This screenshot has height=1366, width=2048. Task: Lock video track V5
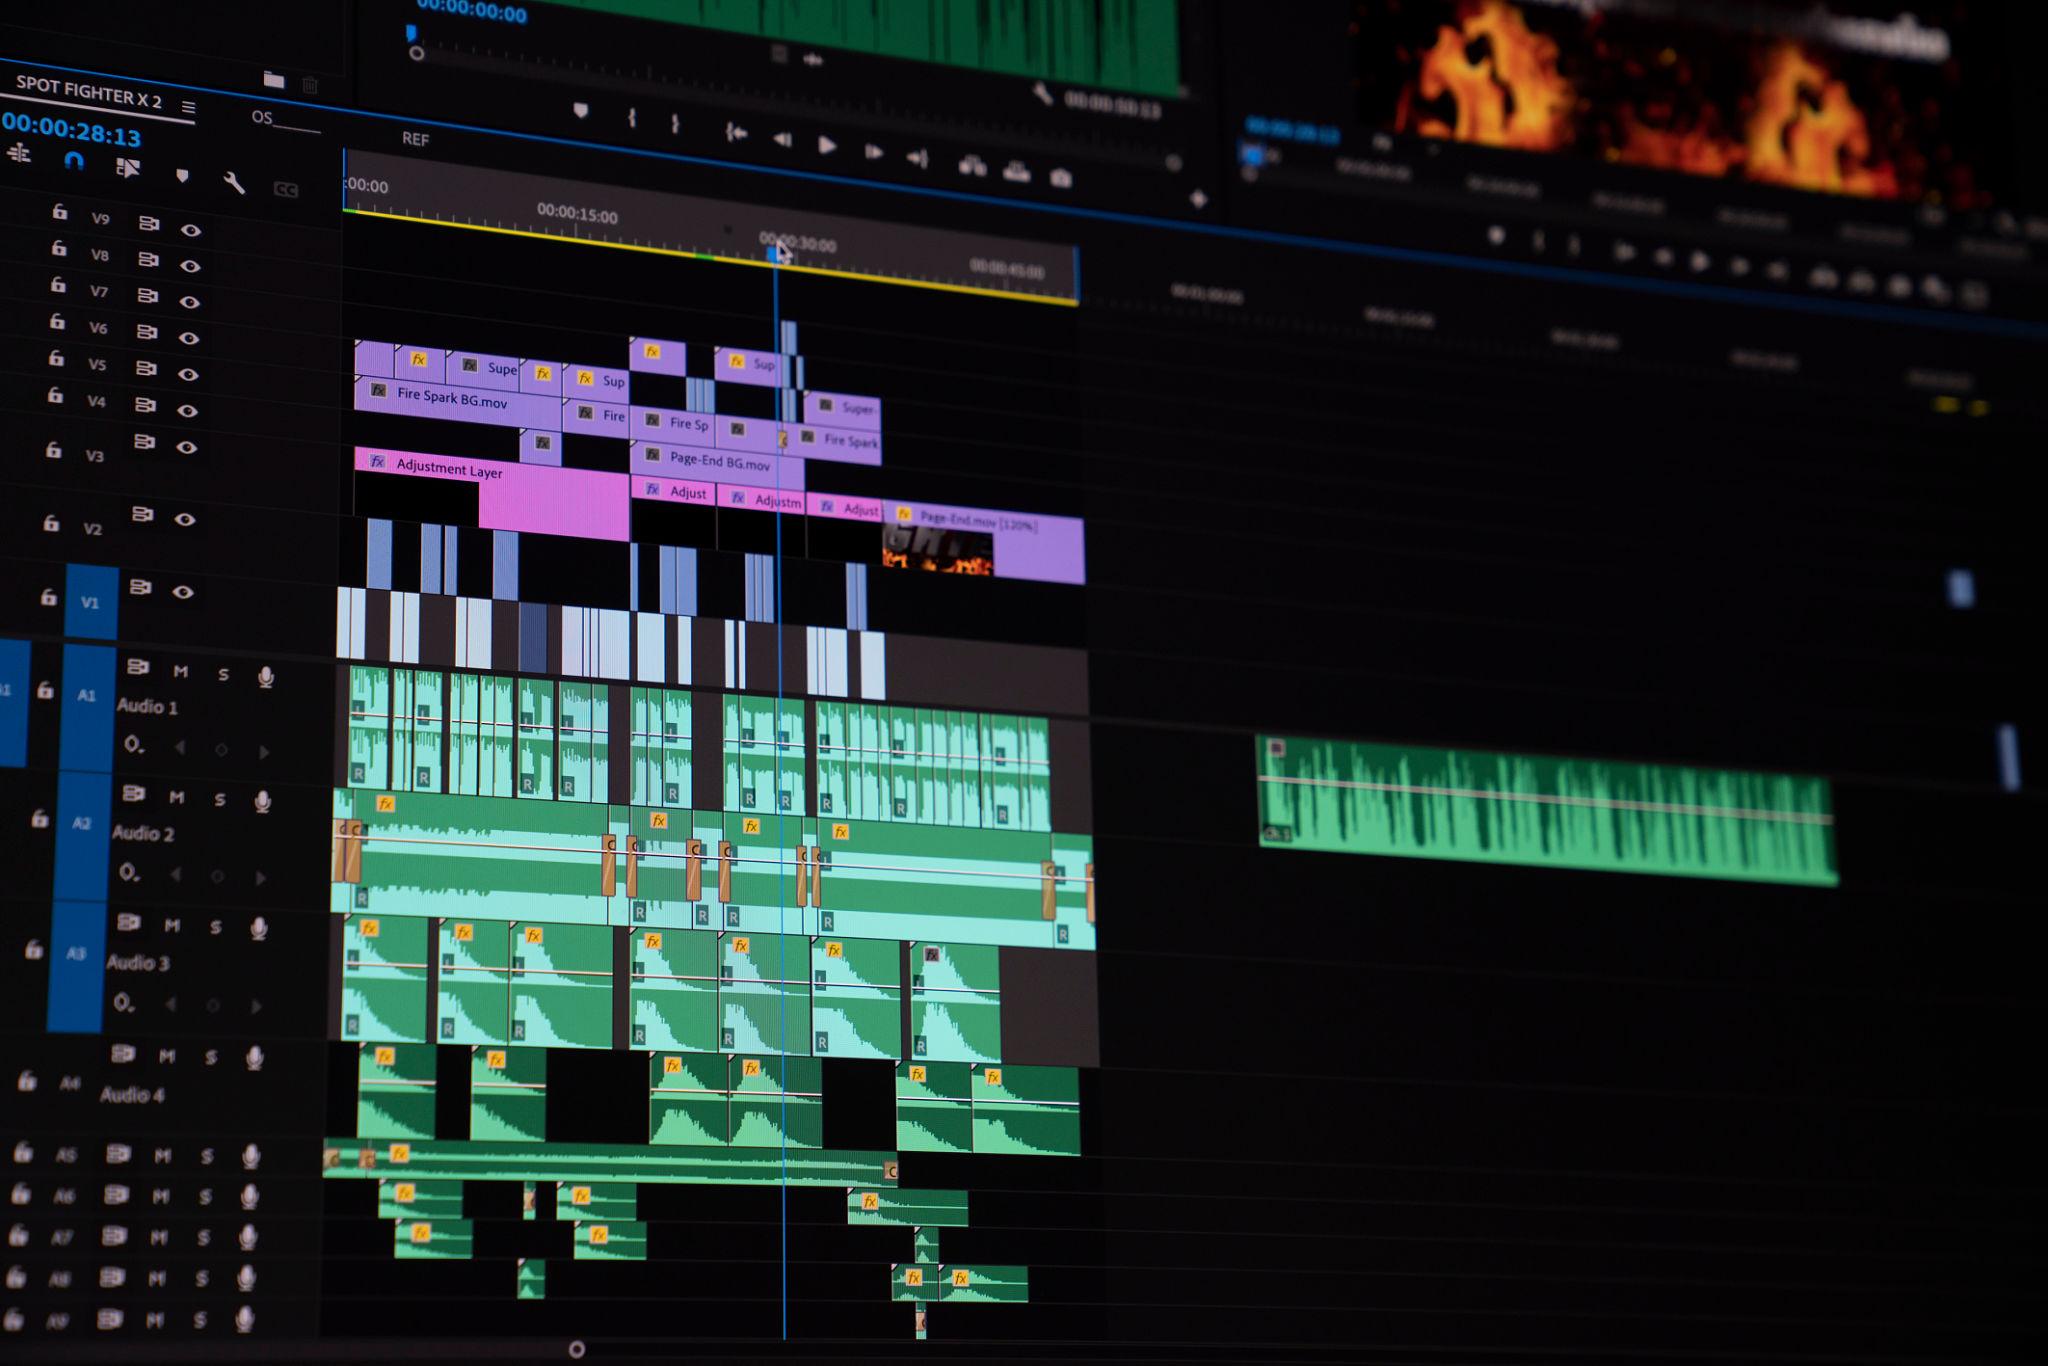click(57, 359)
